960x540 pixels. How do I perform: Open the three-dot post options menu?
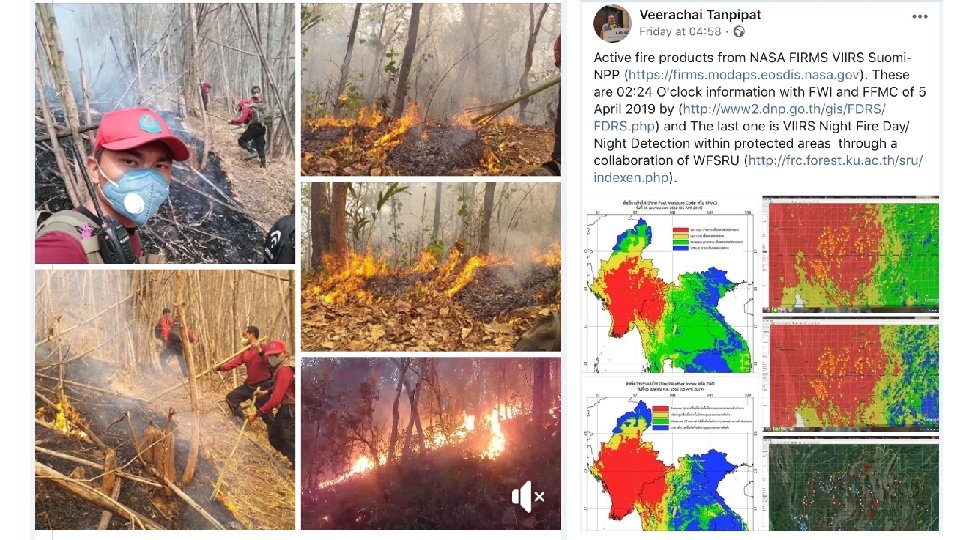point(920,17)
